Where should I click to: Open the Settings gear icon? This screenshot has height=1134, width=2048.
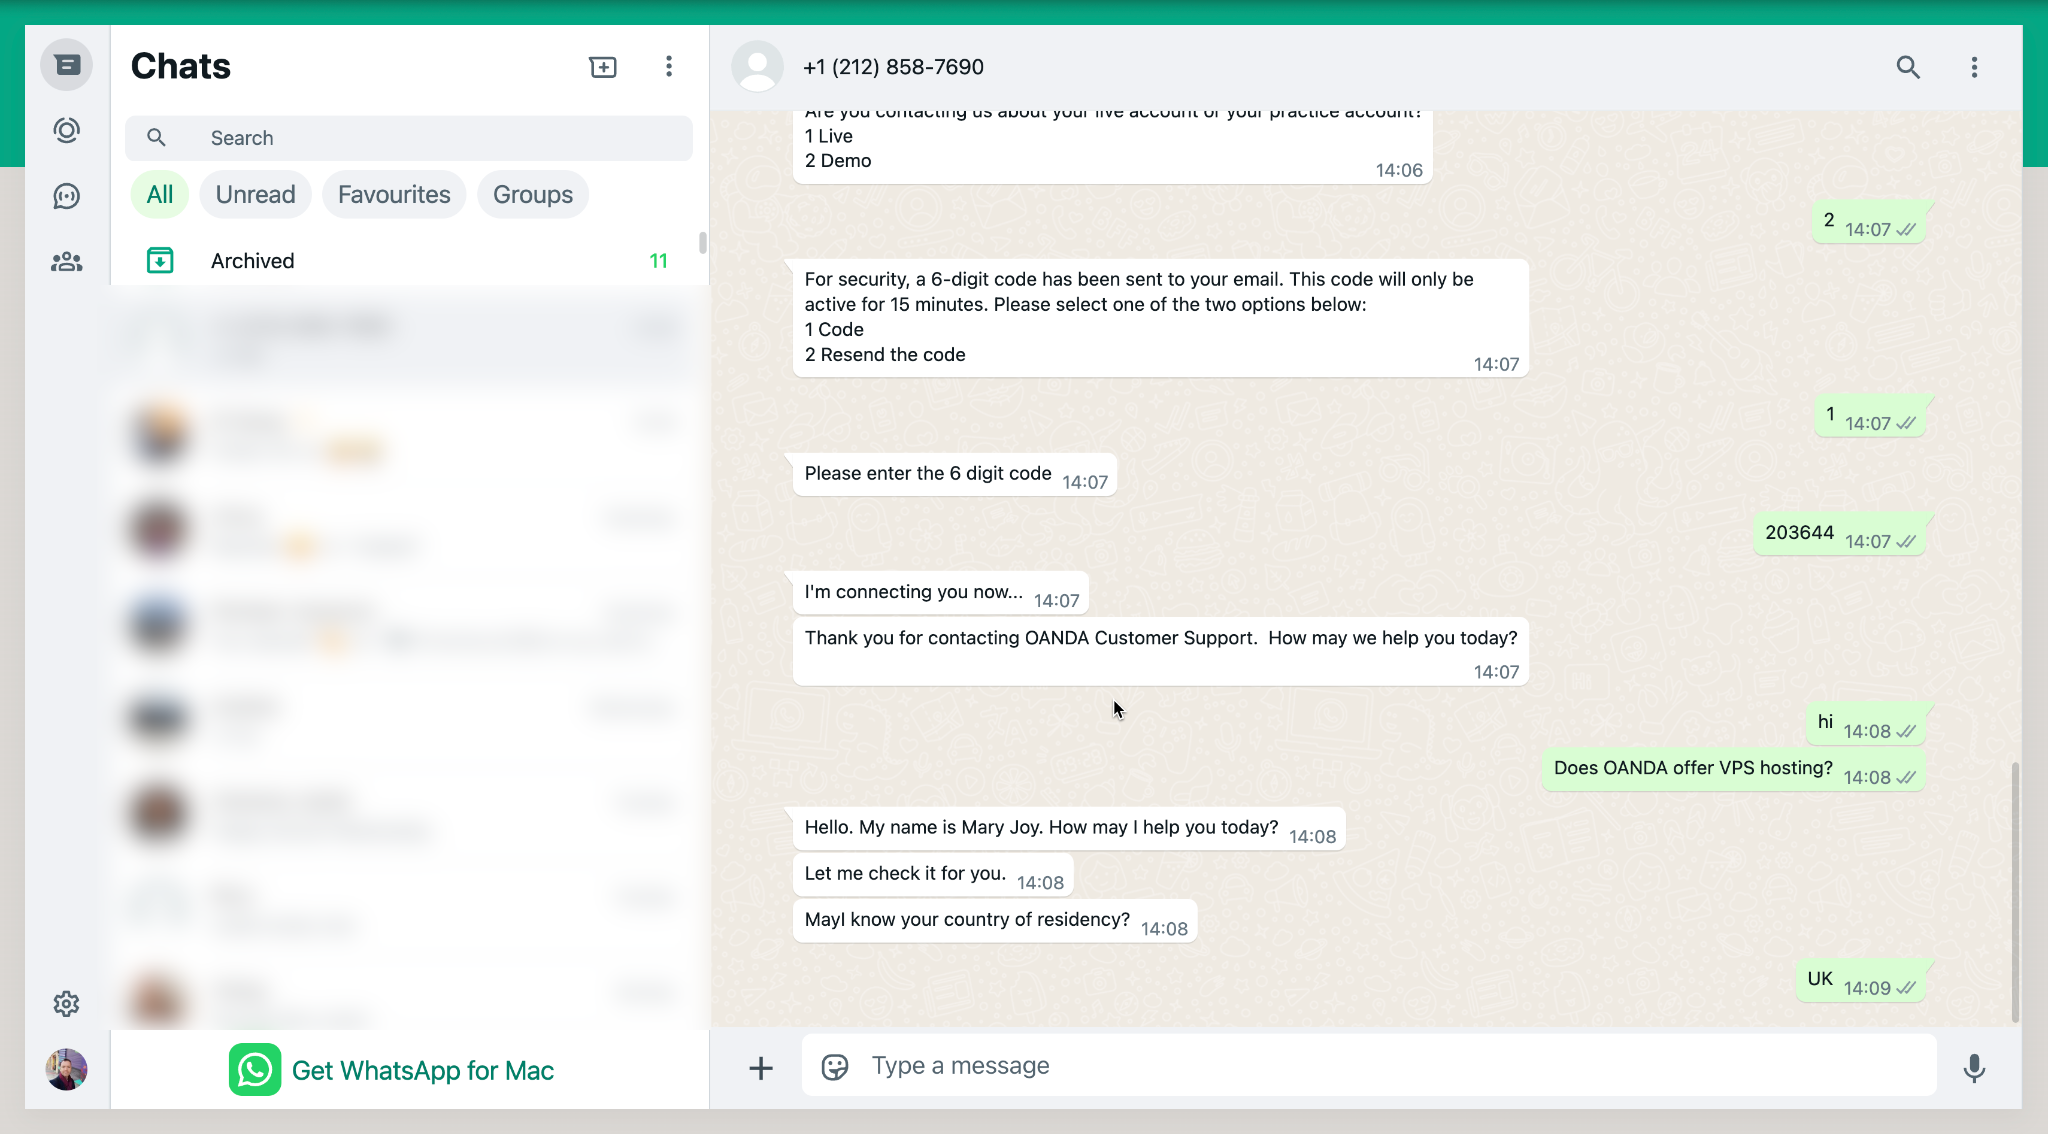click(x=67, y=1004)
